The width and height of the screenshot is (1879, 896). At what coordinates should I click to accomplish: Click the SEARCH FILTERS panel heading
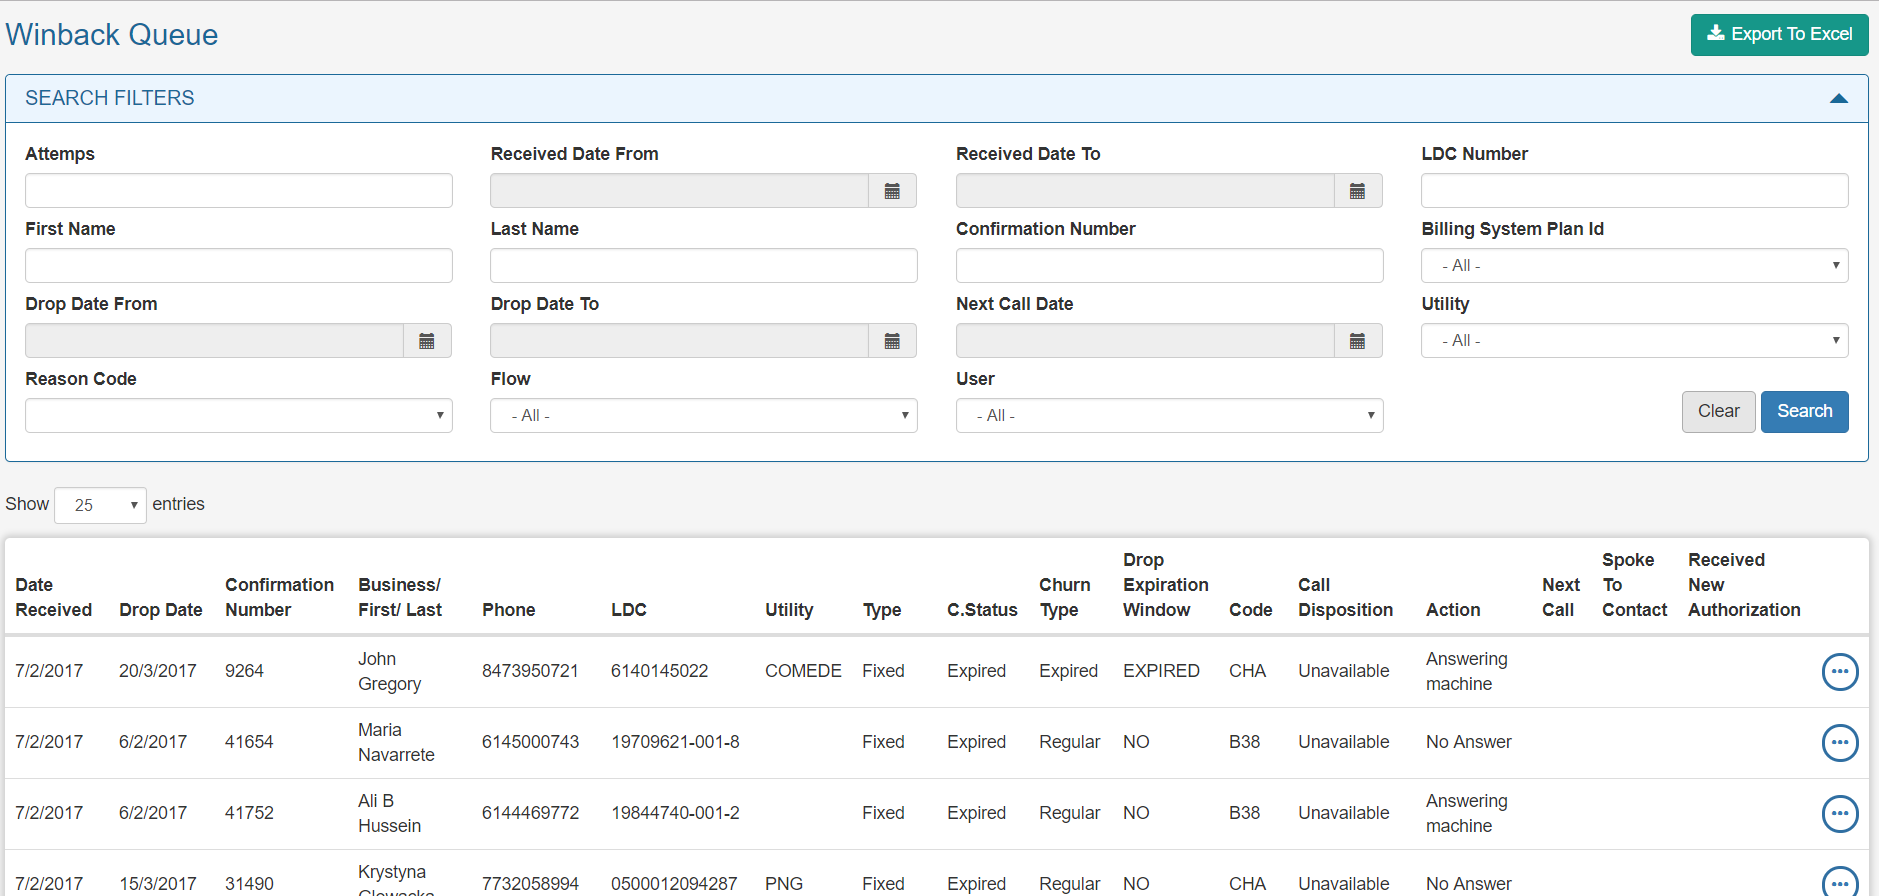[110, 98]
